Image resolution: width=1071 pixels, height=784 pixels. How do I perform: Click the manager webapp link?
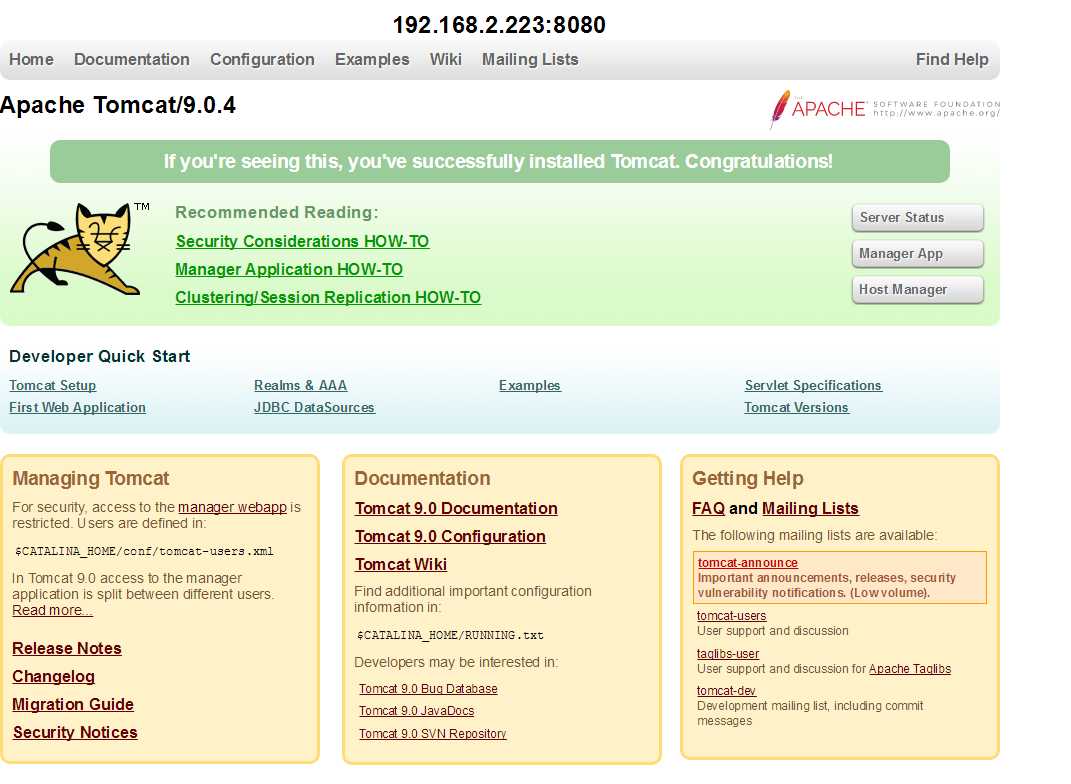232,507
